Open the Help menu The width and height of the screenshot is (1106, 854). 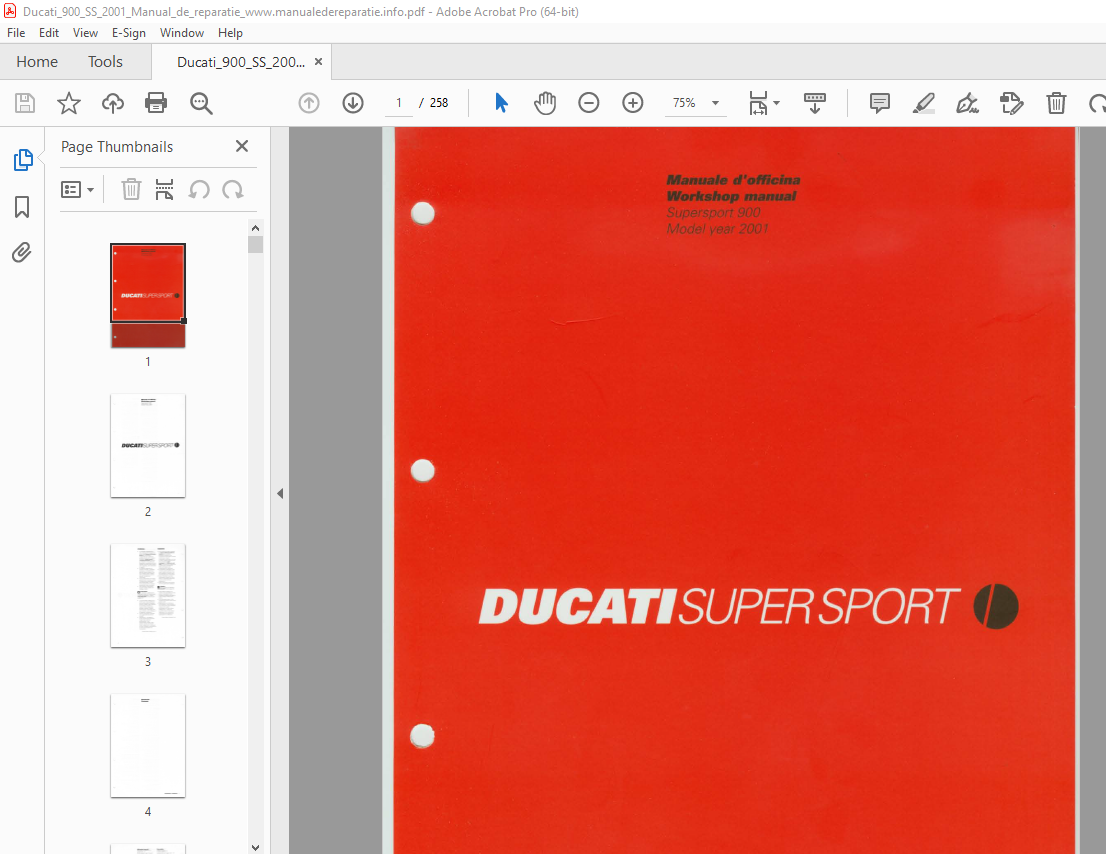click(x=230, y=32)
